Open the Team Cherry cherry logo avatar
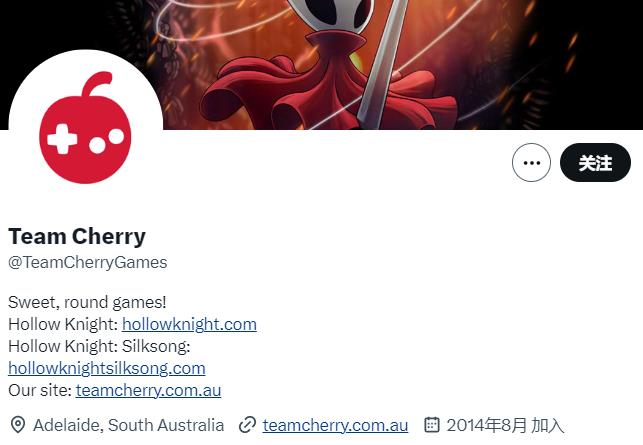Image resolution: width=643 pixels, height=445 pixels. [86, 127]
